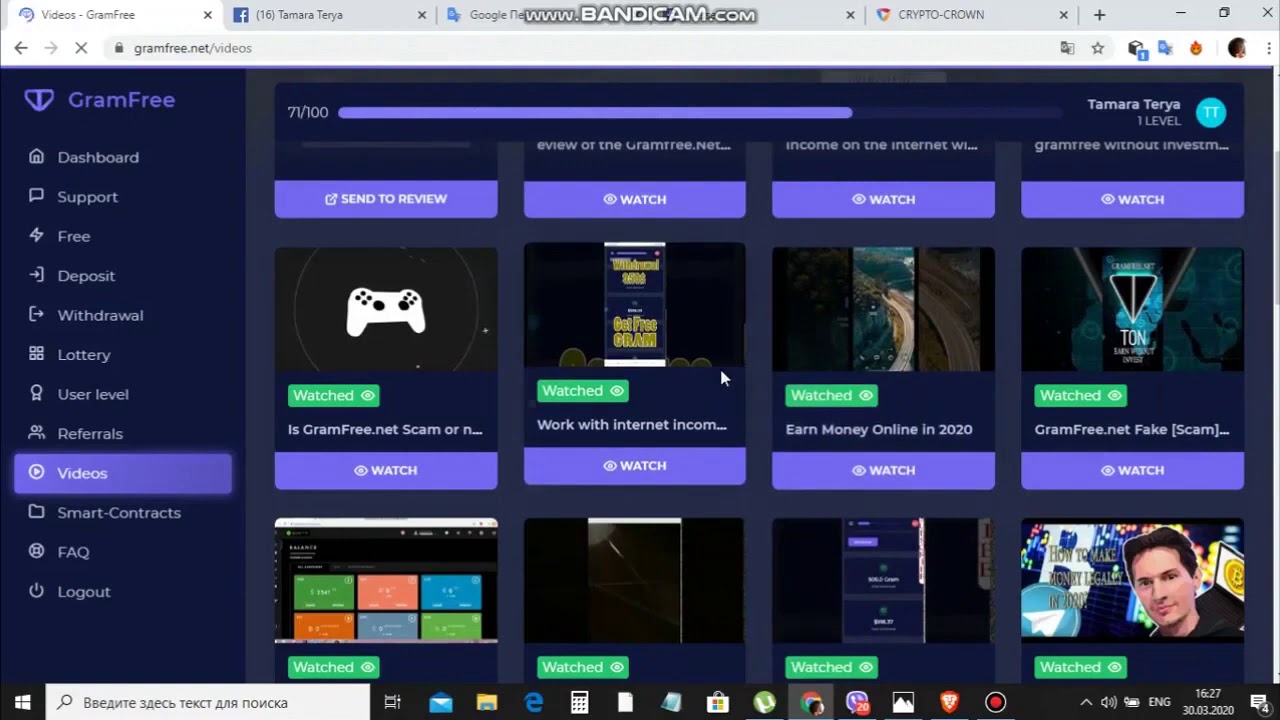This screenshot has height=720, width=1280.
Task: Stop the page from loading
Action: pos(80,48)
